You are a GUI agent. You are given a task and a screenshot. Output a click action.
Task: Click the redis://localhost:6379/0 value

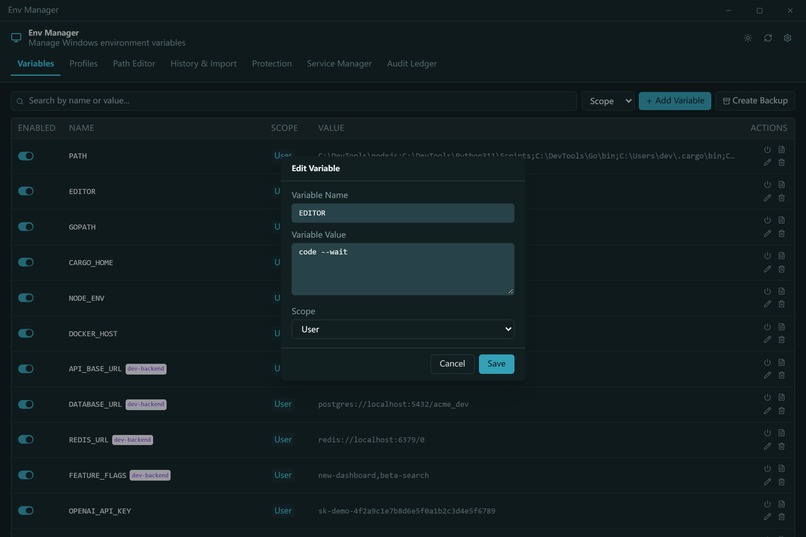click(x=371, y=440)
